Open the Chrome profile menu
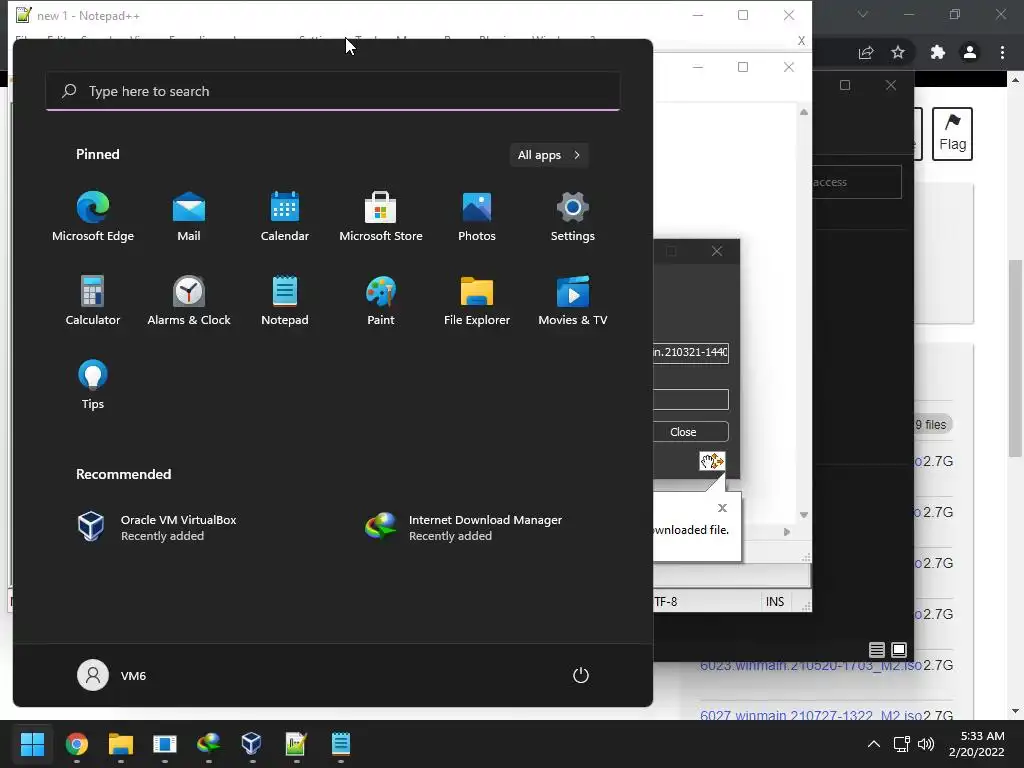The image size is (1024, 768). [x=970, y=52]
